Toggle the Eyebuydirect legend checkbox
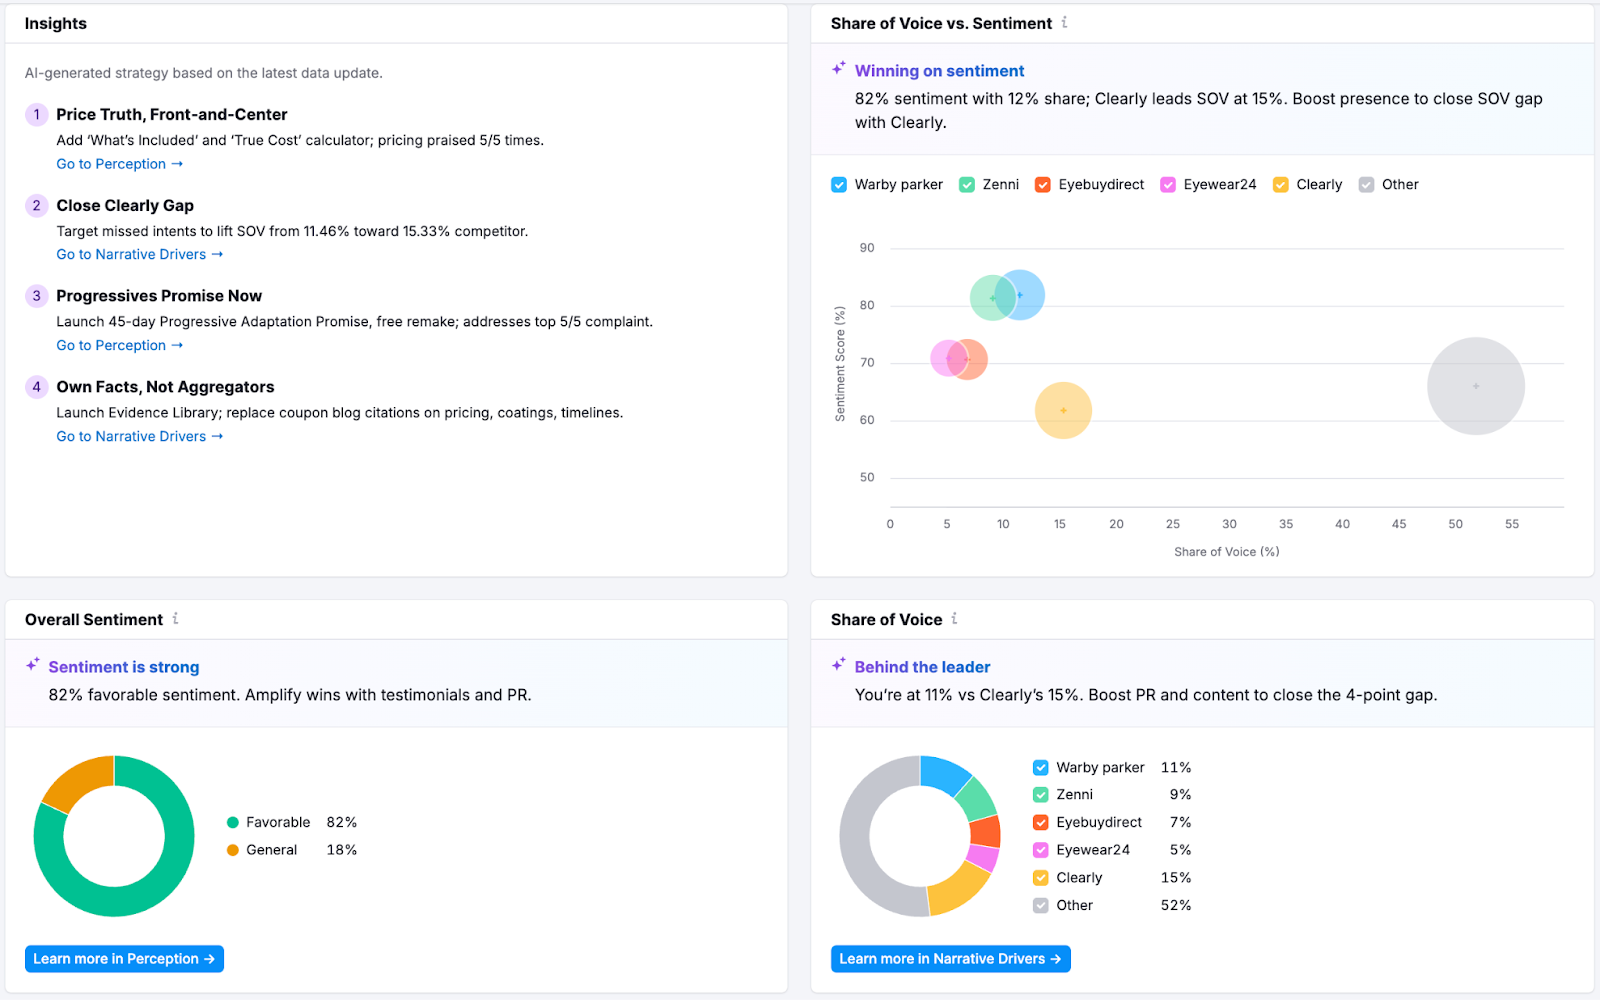The image size is (1600, 1000). [1043, 184]
